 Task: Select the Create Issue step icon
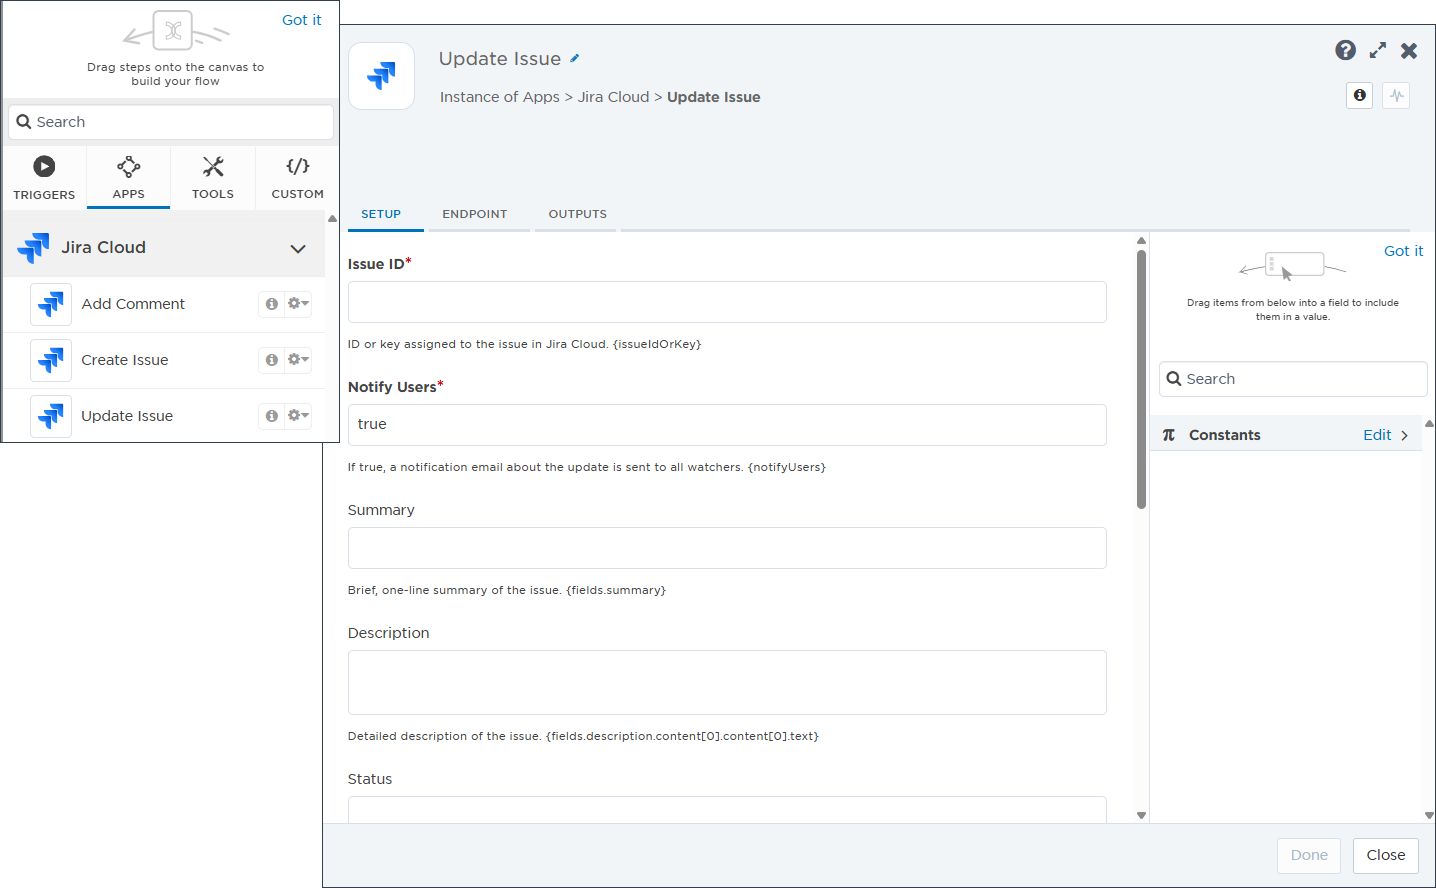(x=51, y=360)
